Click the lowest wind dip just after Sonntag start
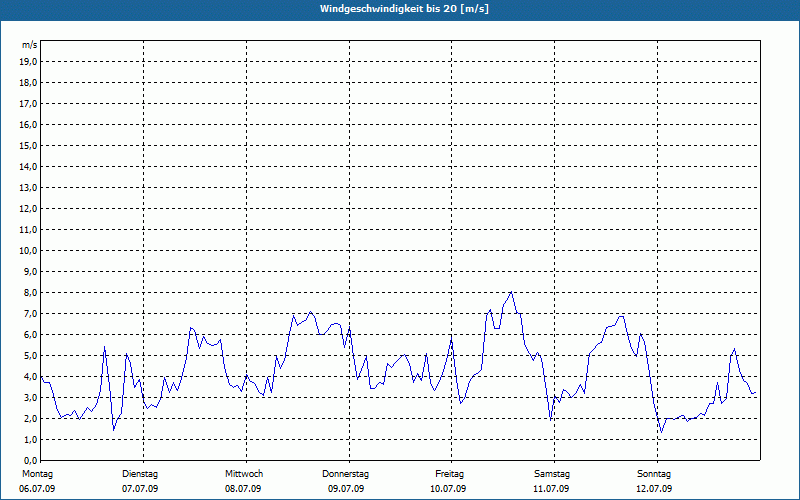The width and height of the screenshot is (800, 500). 662,433
